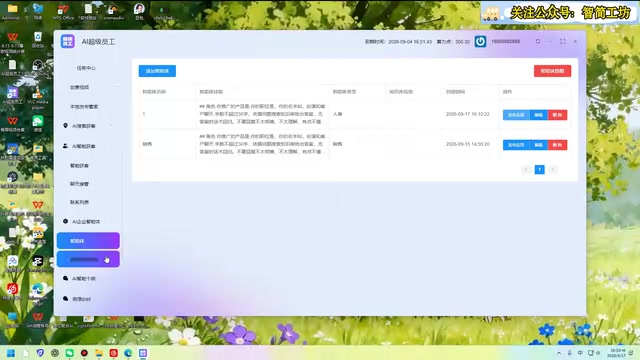Open ocenaudio desktop shortcut
Screen dimensions: 640x360
click(x=113, y=11)
